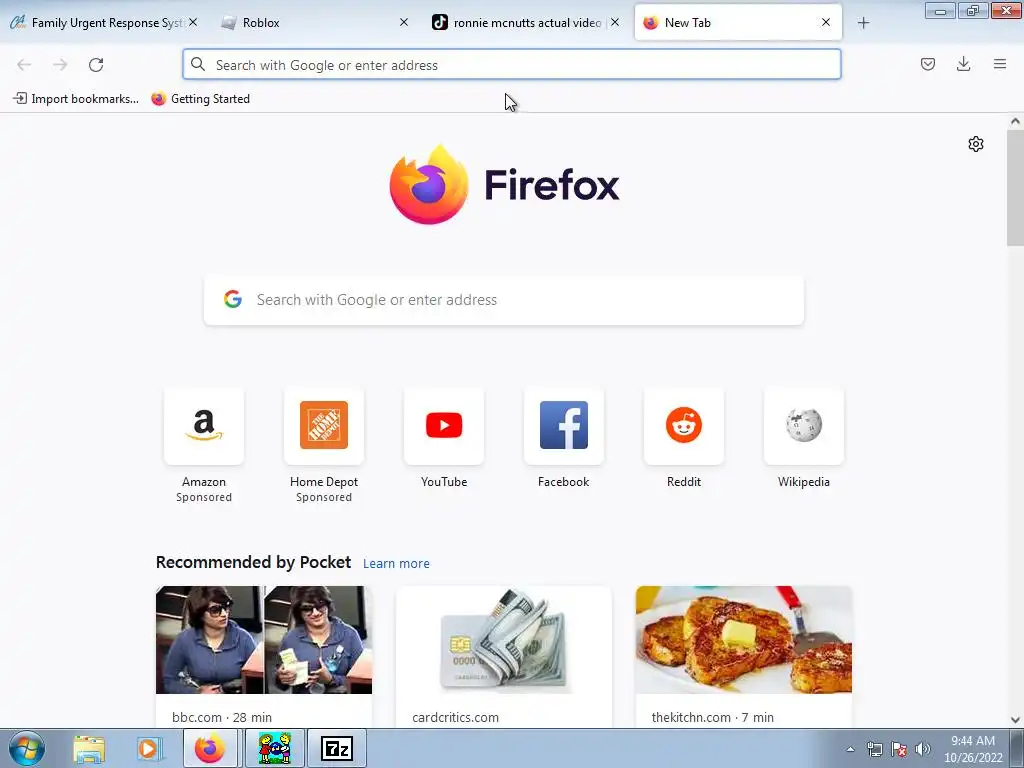Image resolution: width=1024 pixels, height=768 pixels.
Task: Click the page scrollbar up arrow
Action: coord(1015,121)
